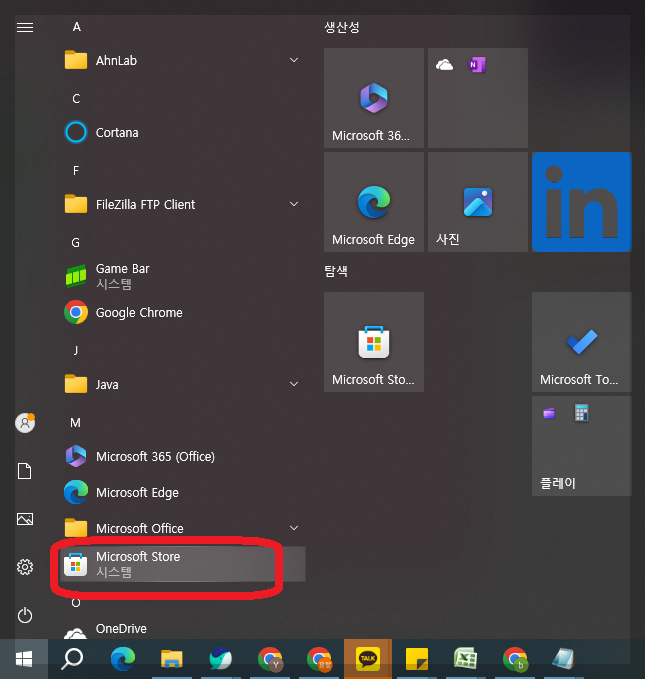The image size is (645, 679).
Task: Click the letter F section header
Action: click(x=76, y=171)
